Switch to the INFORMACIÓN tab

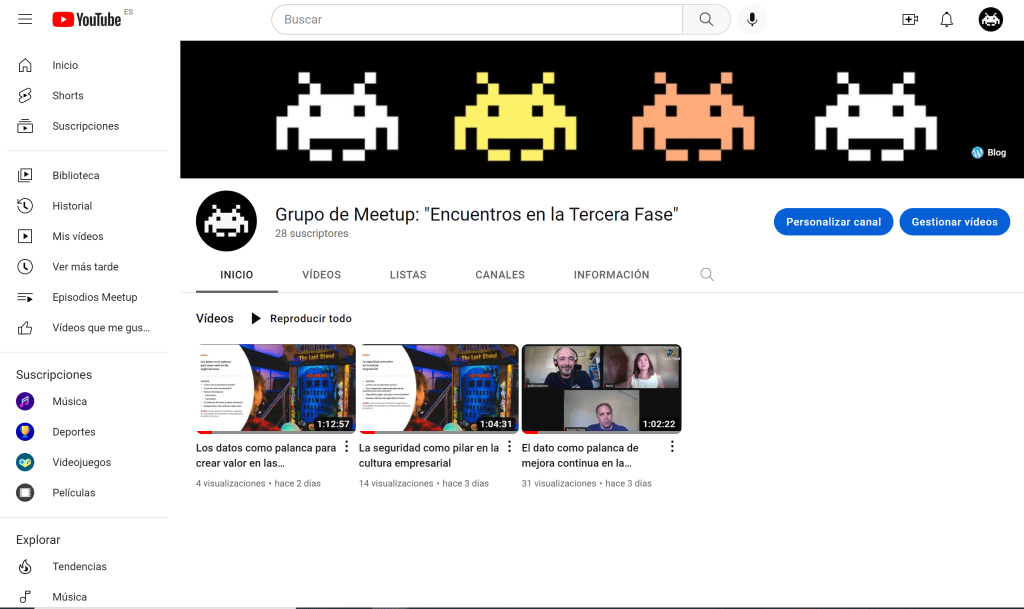(x=611, y=275)
